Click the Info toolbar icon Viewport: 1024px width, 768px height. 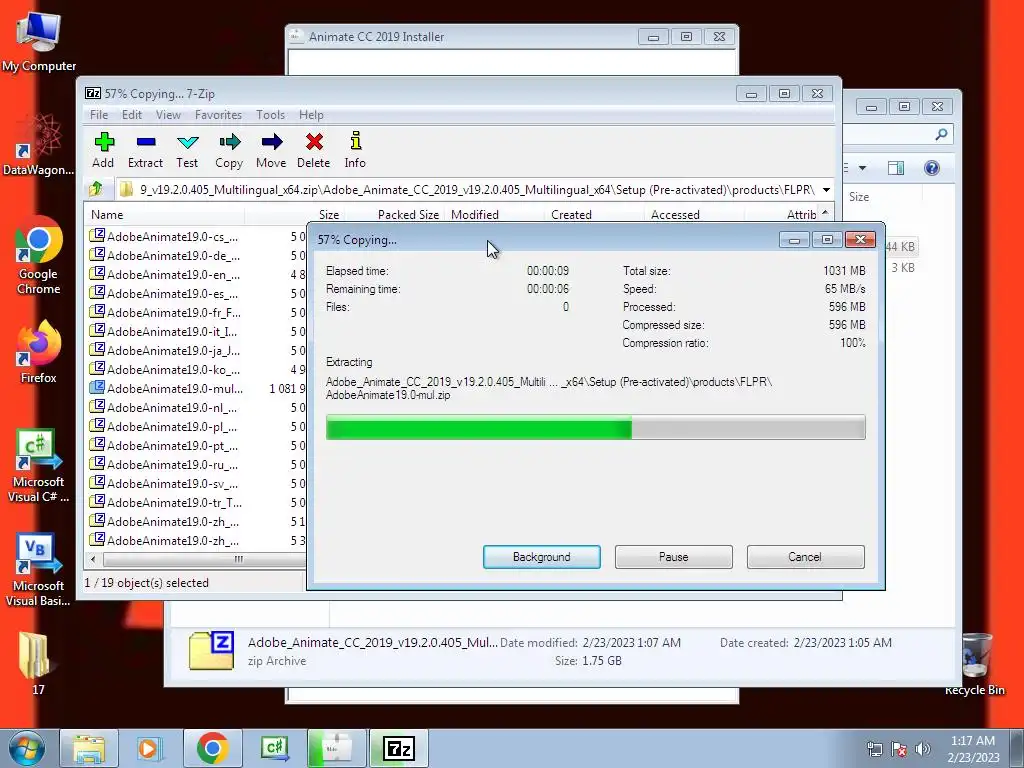(355, 150)
